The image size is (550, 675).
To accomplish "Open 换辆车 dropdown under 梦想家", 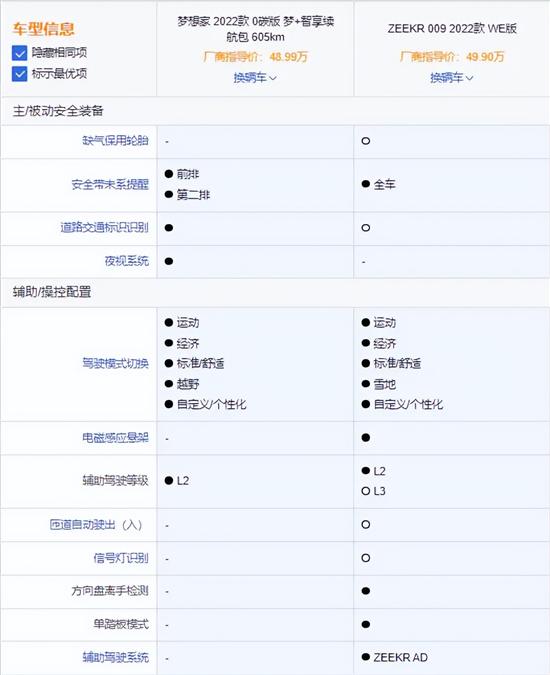I will (x=255, y=78).
